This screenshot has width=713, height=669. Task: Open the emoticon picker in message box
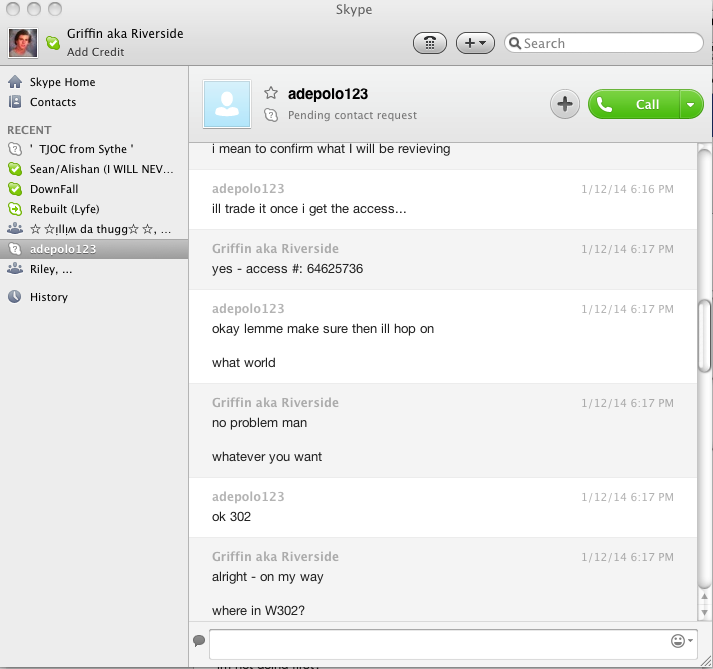coord(682,641)
